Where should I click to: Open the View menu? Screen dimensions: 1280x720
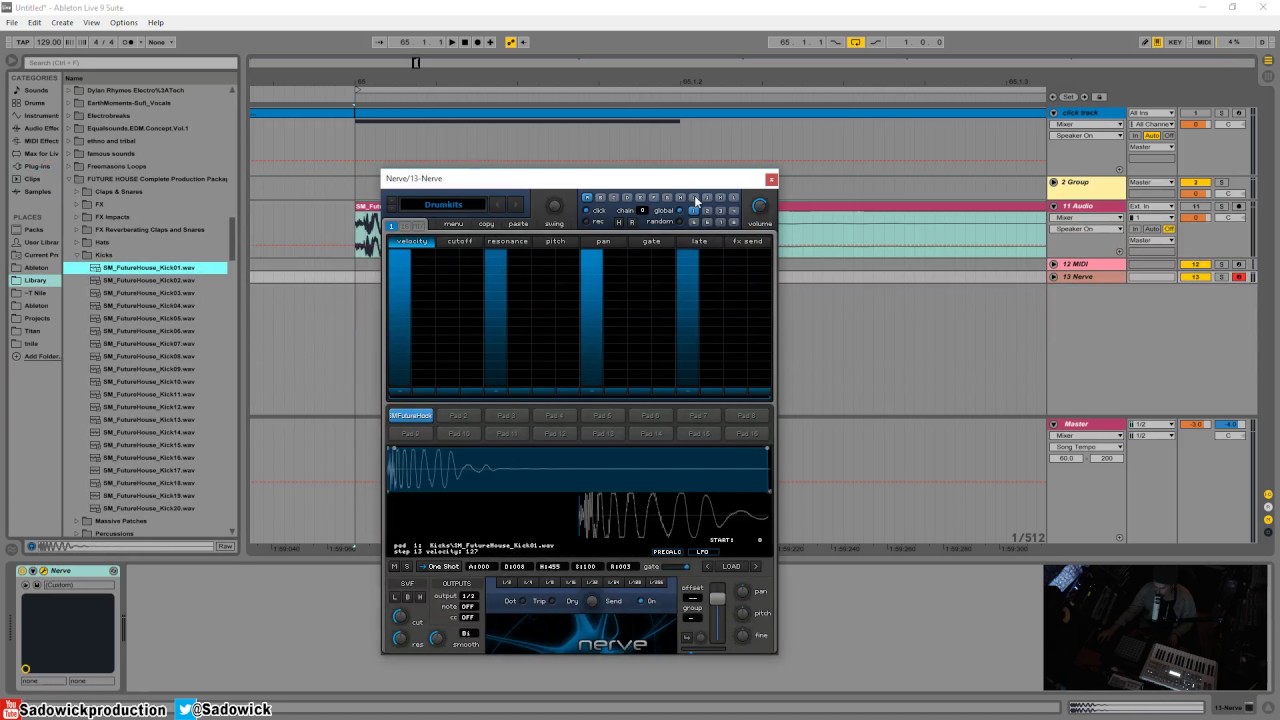pyautogui.click(x=92, y=22)
